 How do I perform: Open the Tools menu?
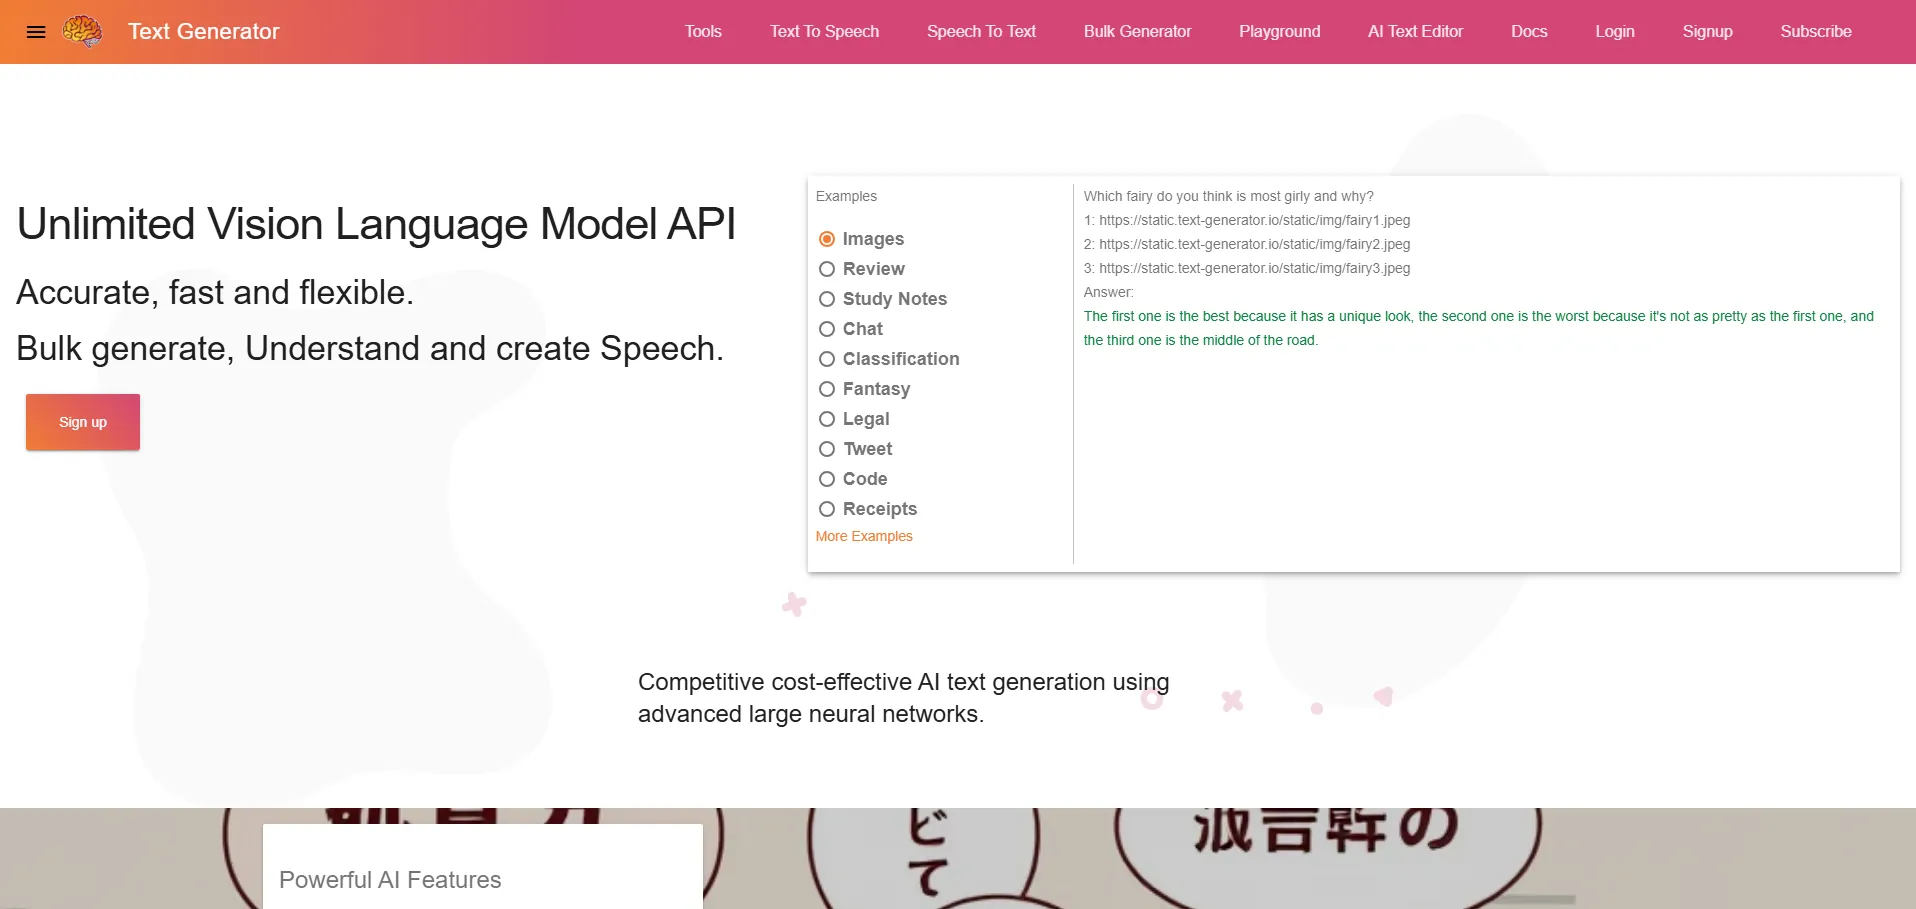tap(702, 32)
